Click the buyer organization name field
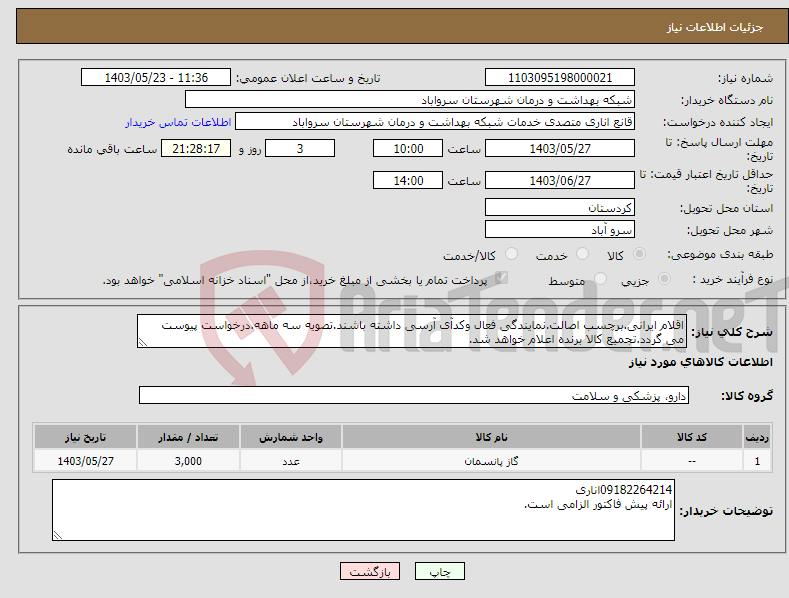This screenshot has height=598, width=789. tap(410, 100)
